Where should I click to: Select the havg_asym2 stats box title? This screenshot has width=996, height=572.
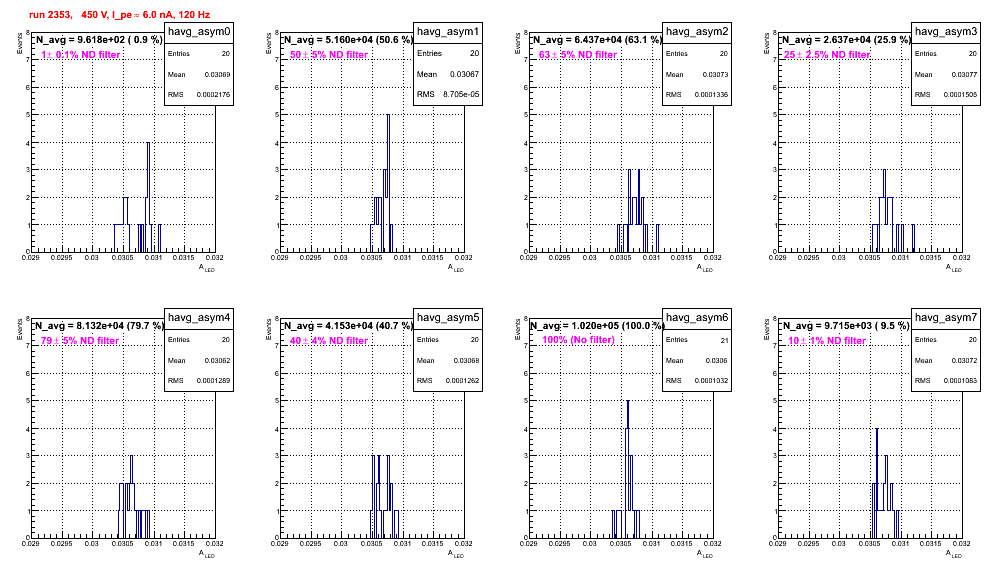697,32
